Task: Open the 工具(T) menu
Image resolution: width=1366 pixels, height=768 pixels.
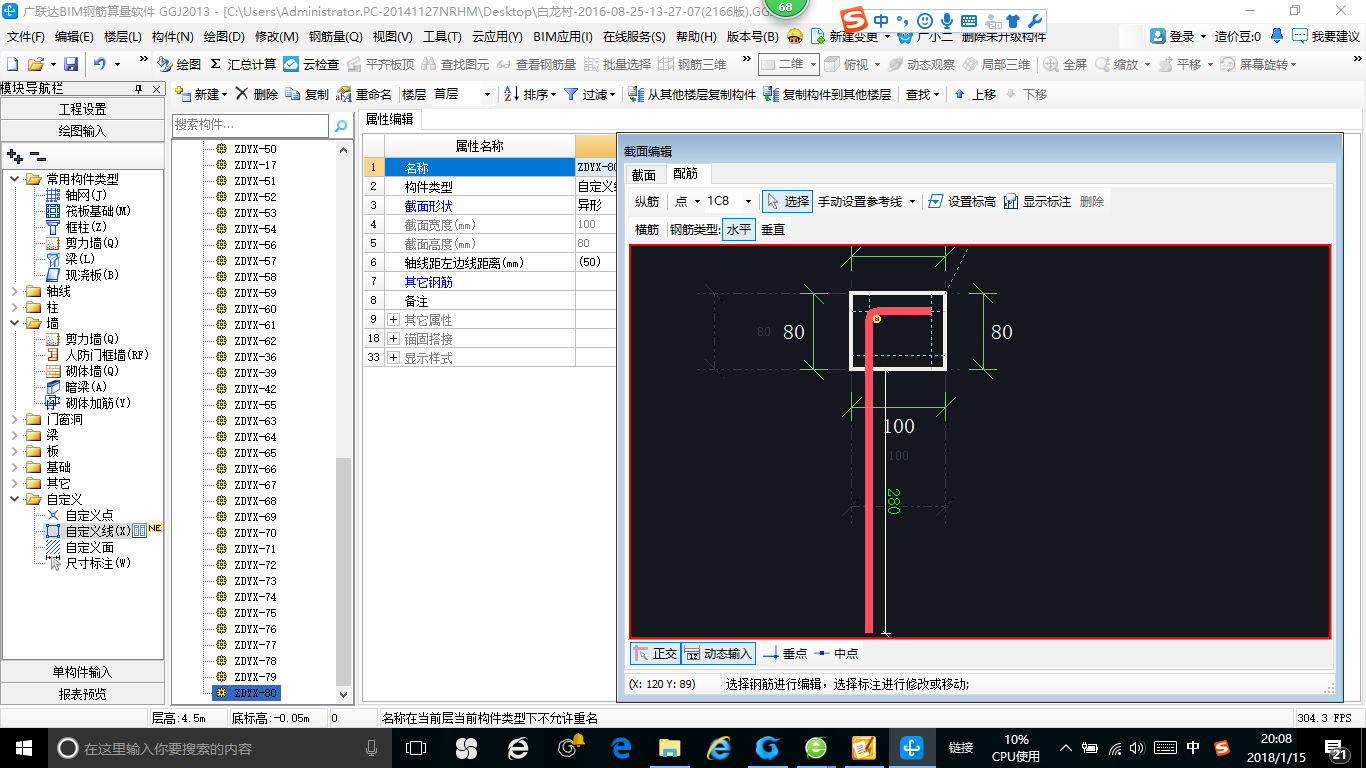Action: click(x=442, y=37)
